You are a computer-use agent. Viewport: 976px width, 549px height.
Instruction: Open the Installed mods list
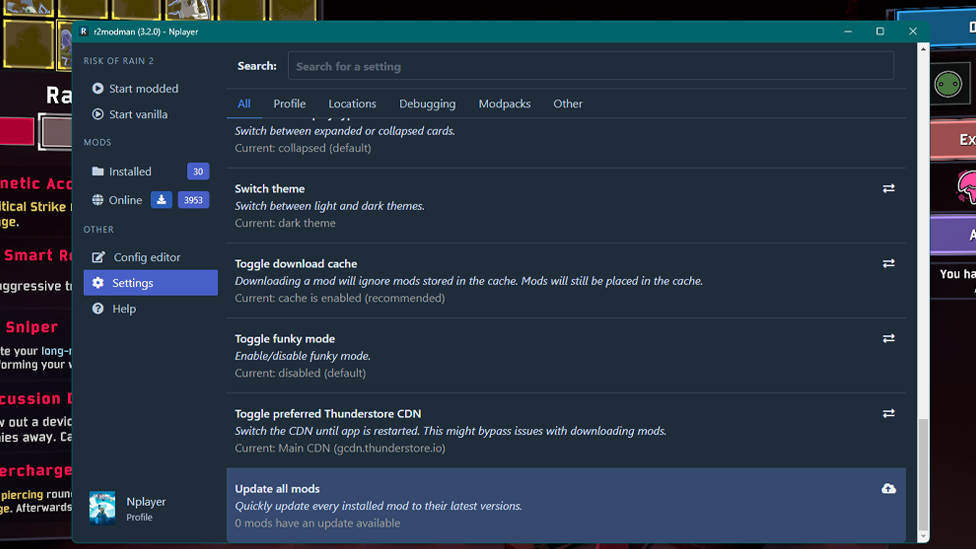coord(131,171)
